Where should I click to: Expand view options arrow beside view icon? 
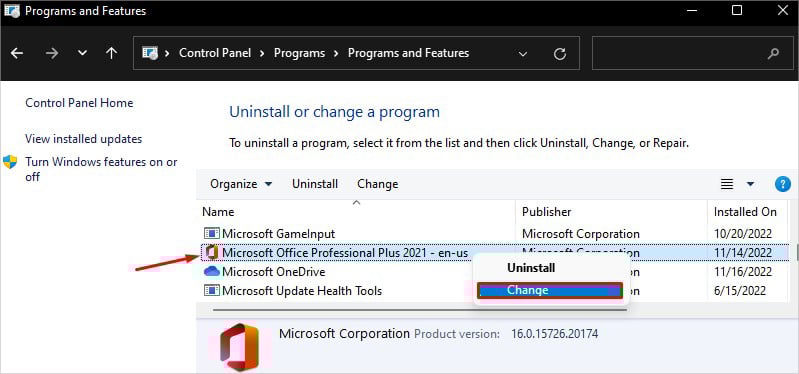[750, 184]
